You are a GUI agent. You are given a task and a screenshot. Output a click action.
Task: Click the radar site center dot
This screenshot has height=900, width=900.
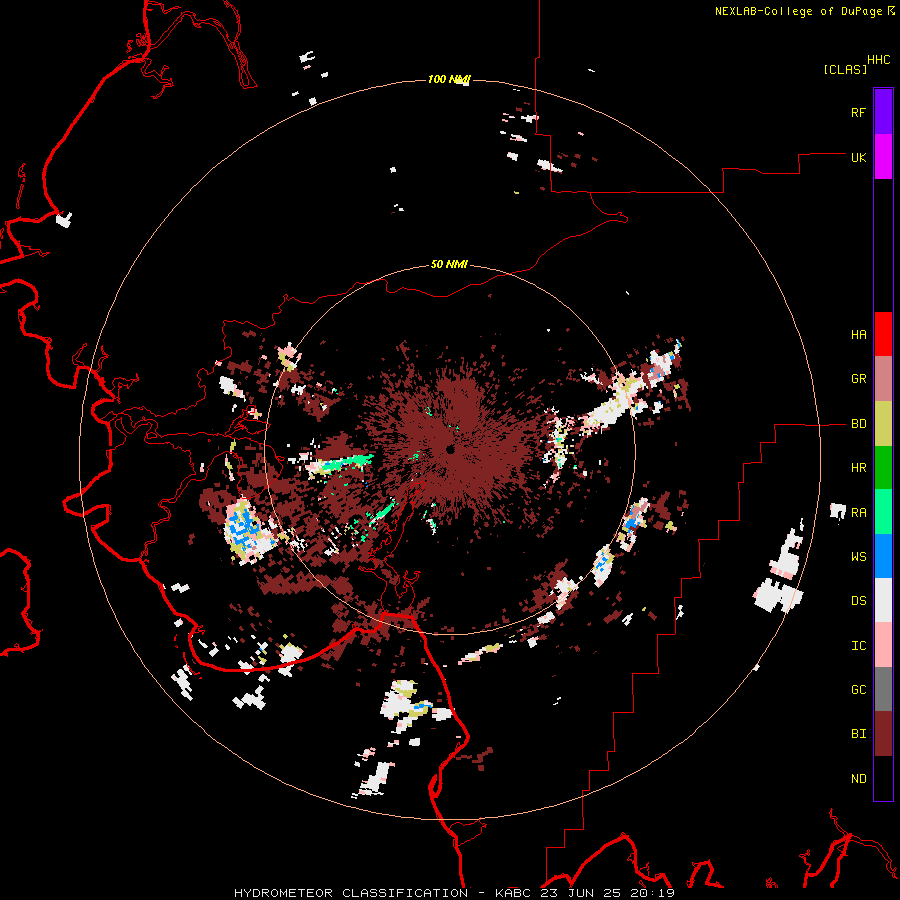pos(450,449)
